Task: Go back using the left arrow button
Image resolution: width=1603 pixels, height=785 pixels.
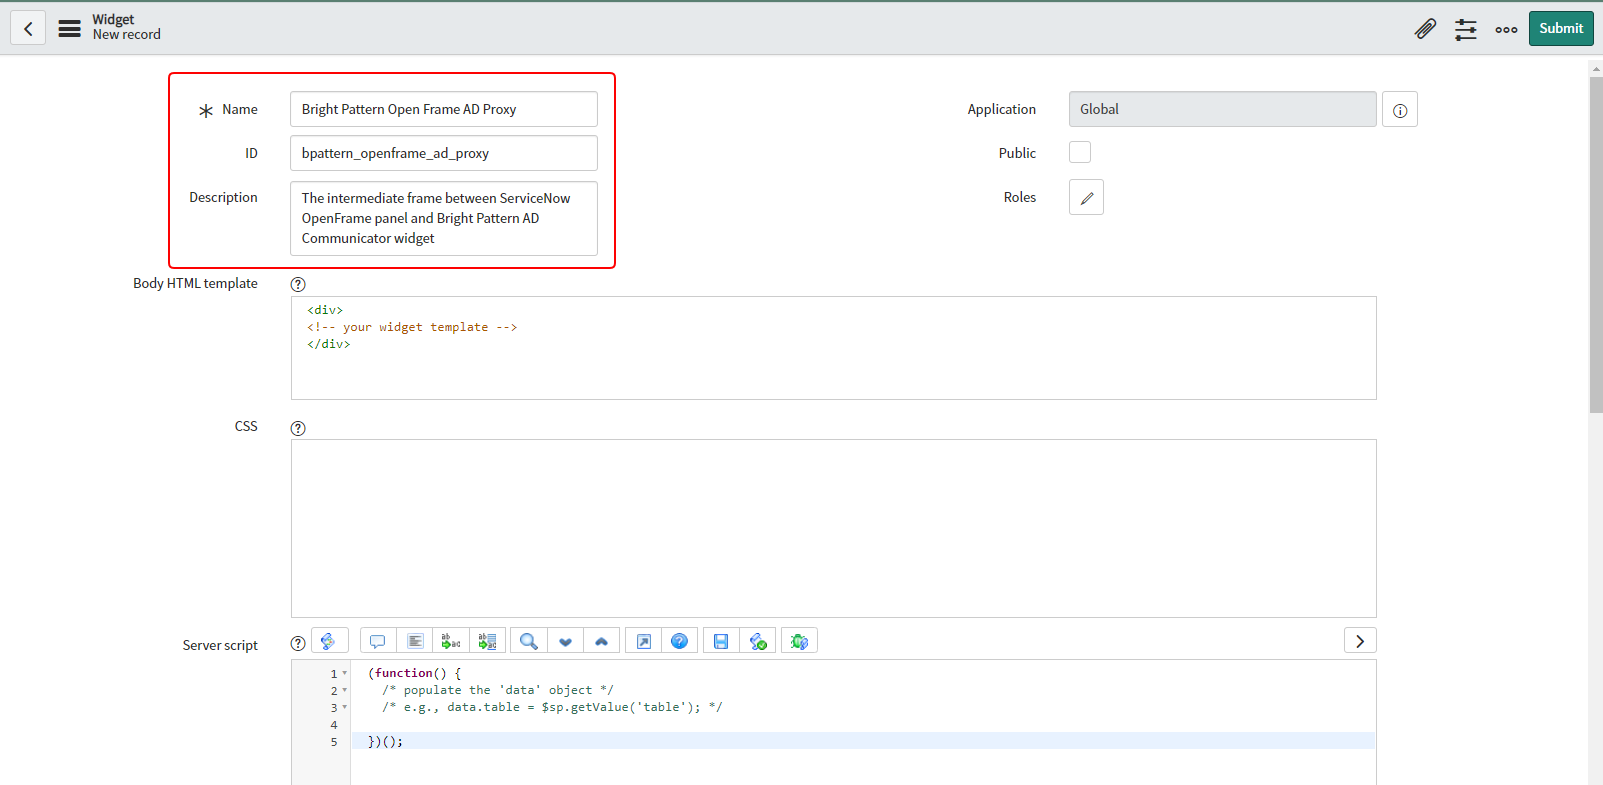Action: point(28,28)
